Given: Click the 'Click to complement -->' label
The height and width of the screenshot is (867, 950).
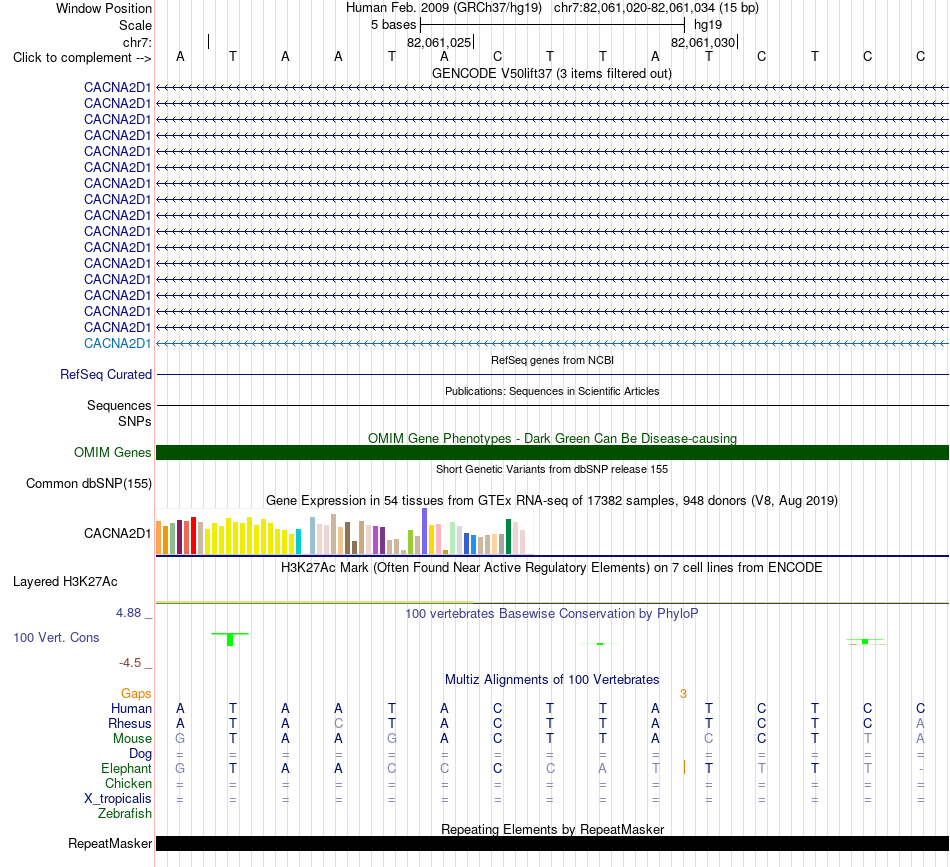Looking at the screenshot, I should click(82, 58).
